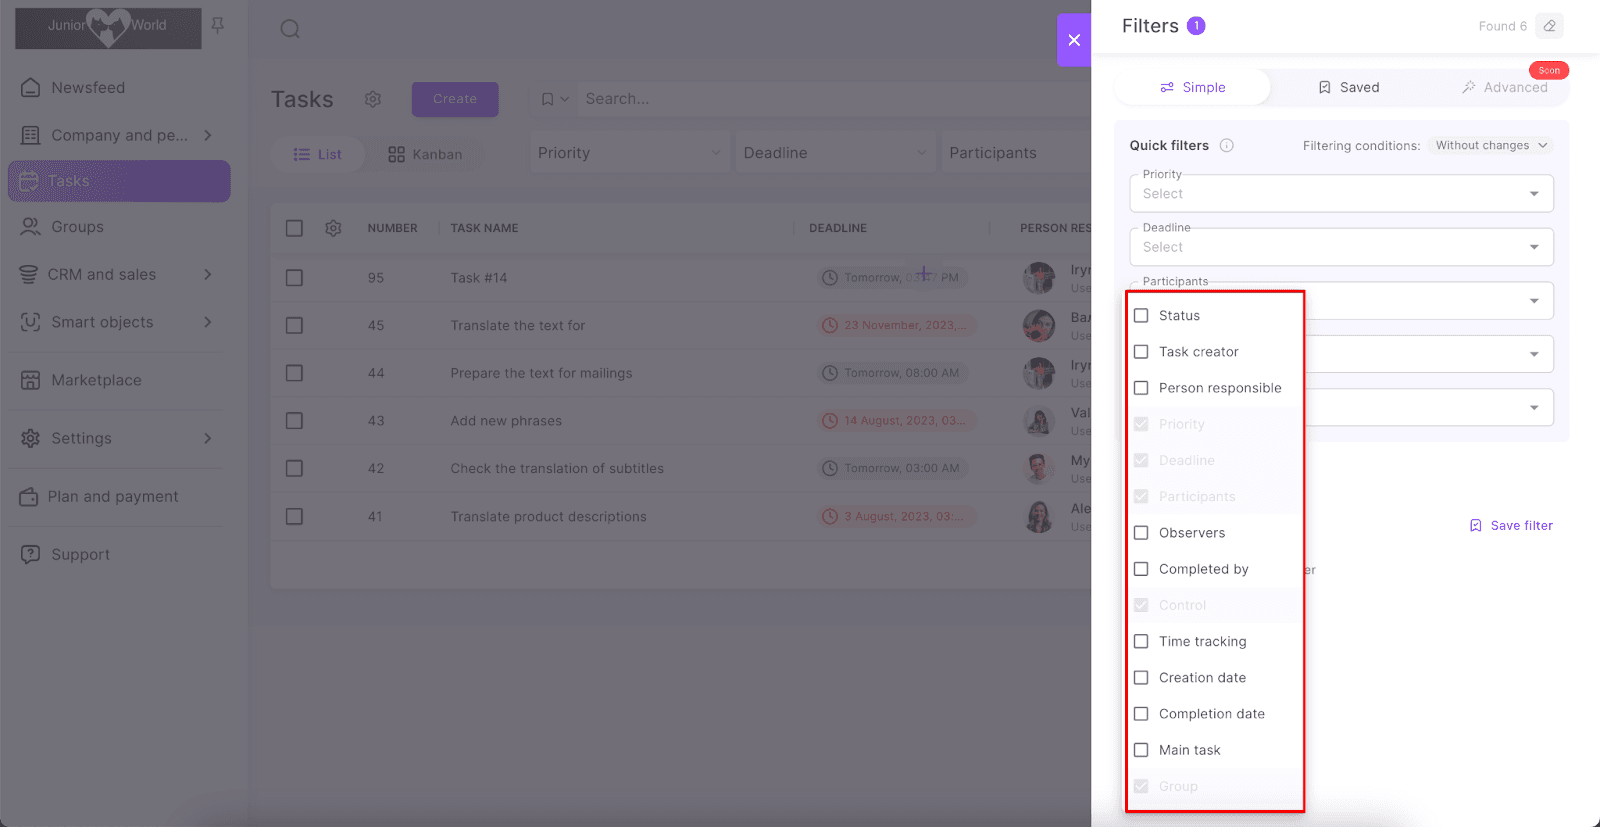Close the Filters panel with the X

pos(1074,40)
